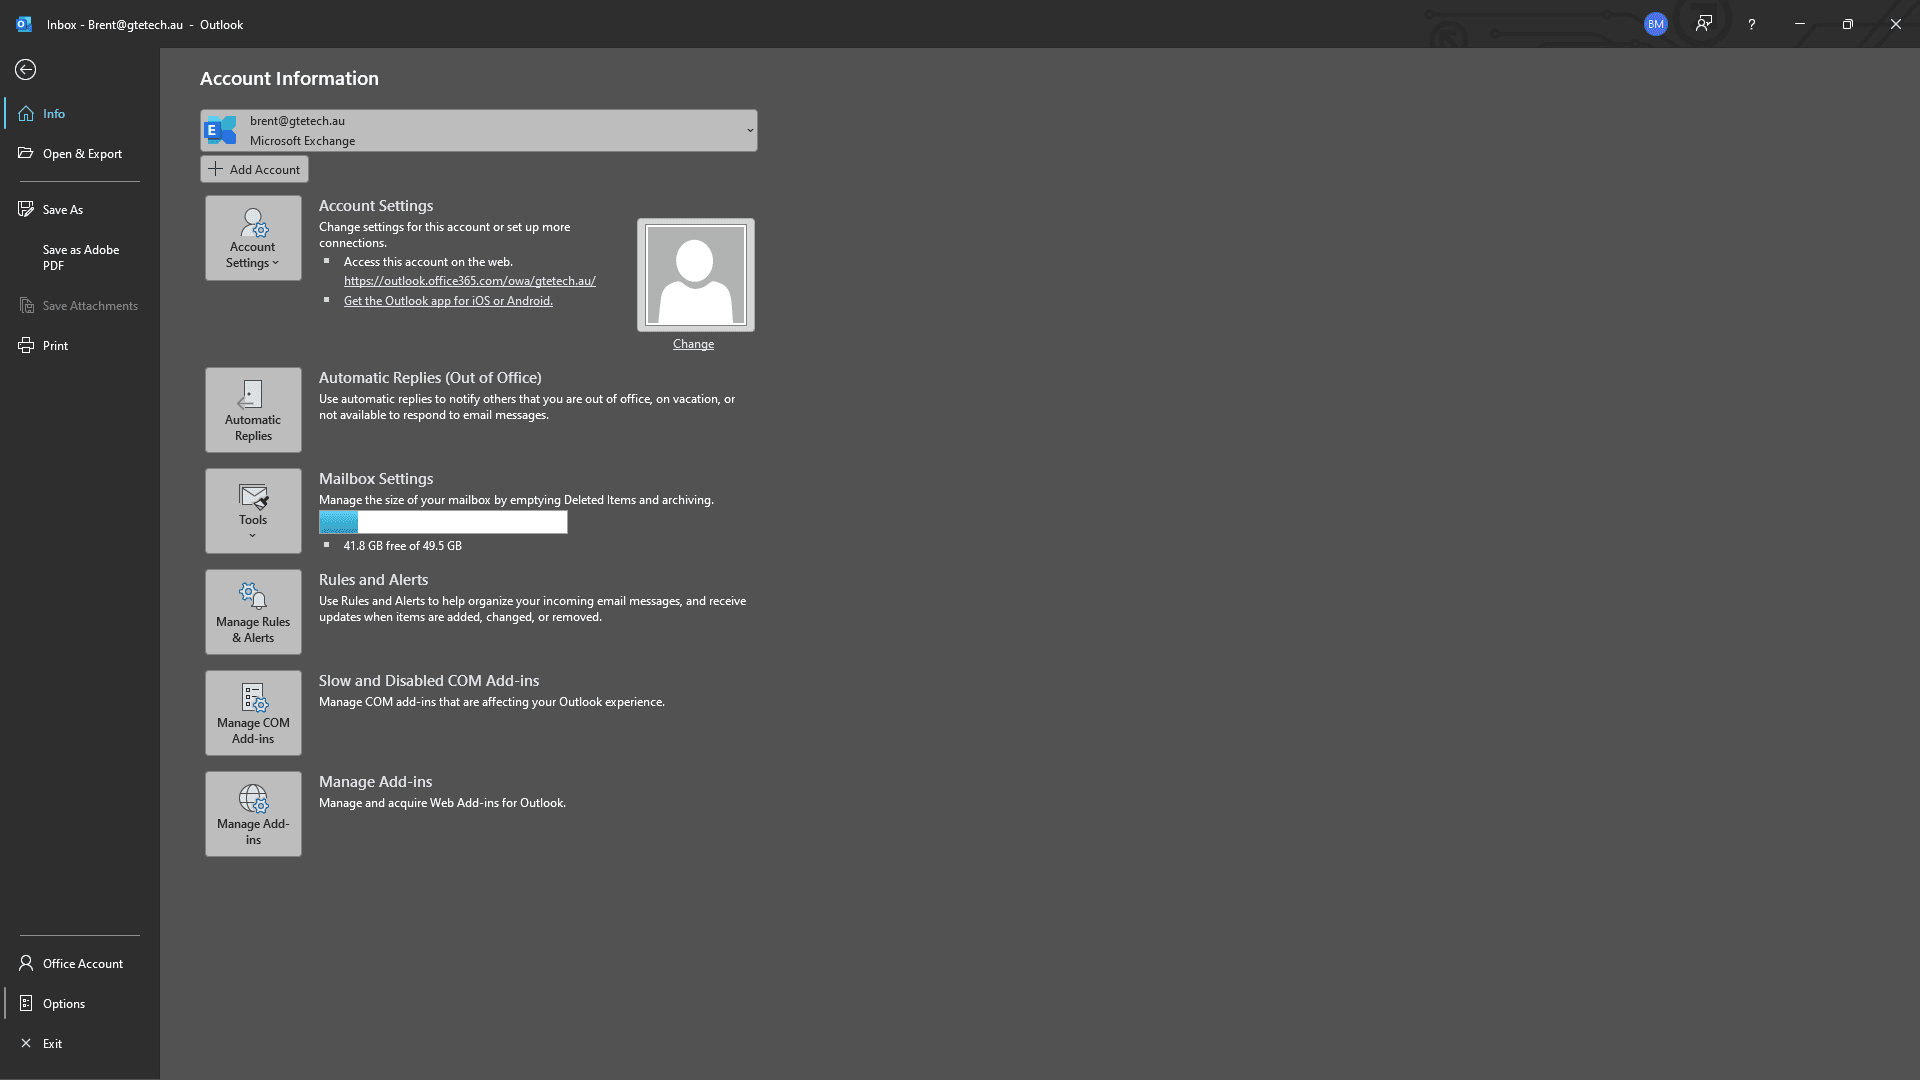Click the "41.8 GB free of 49.5 GB" text
Viewport: 1920px width, 1080px height.
[x=403, y=546]
